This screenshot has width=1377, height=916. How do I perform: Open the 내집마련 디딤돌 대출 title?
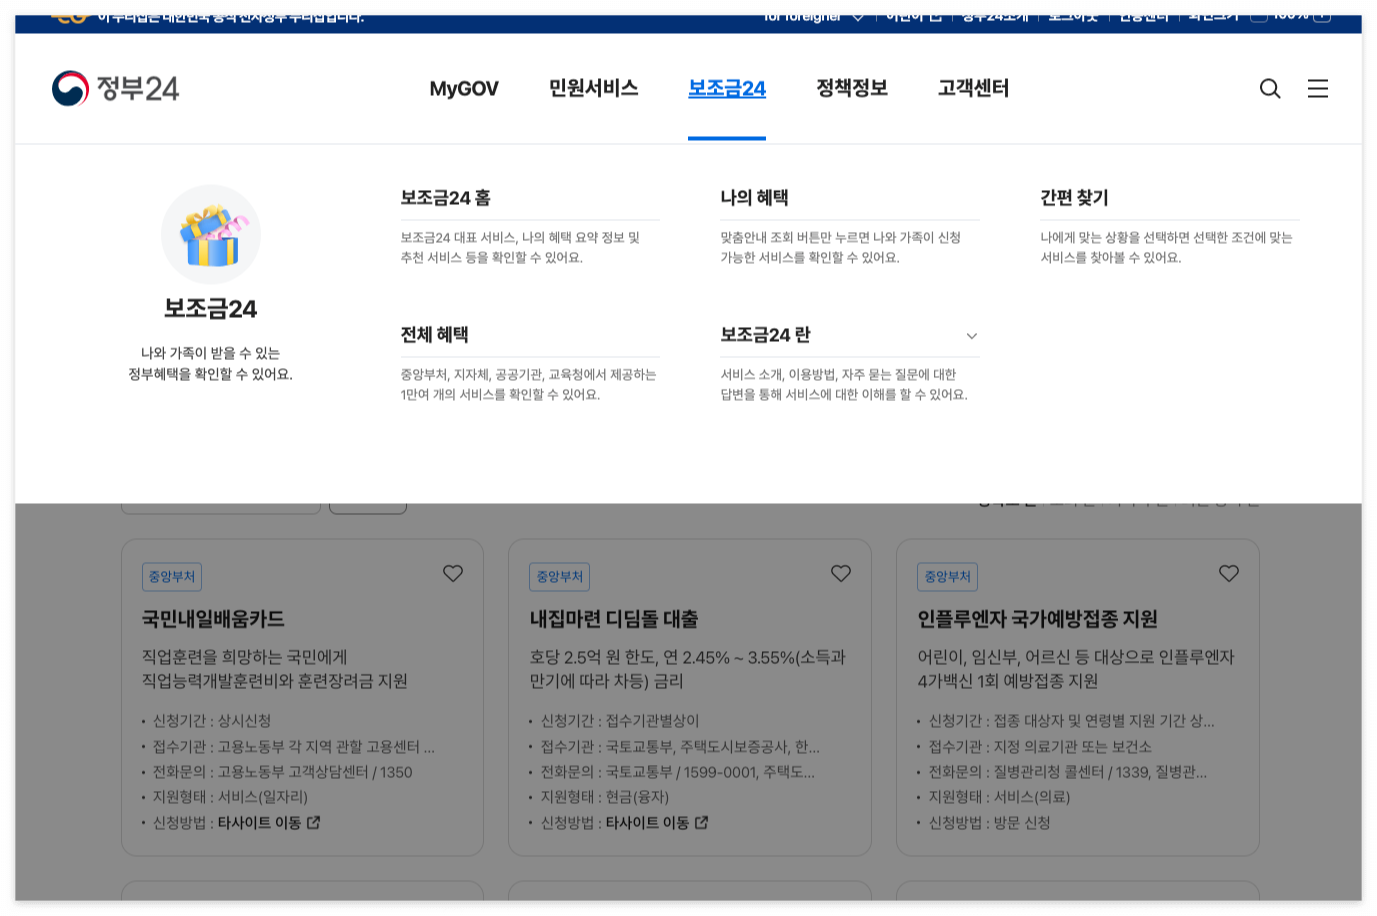pos(614,619)
